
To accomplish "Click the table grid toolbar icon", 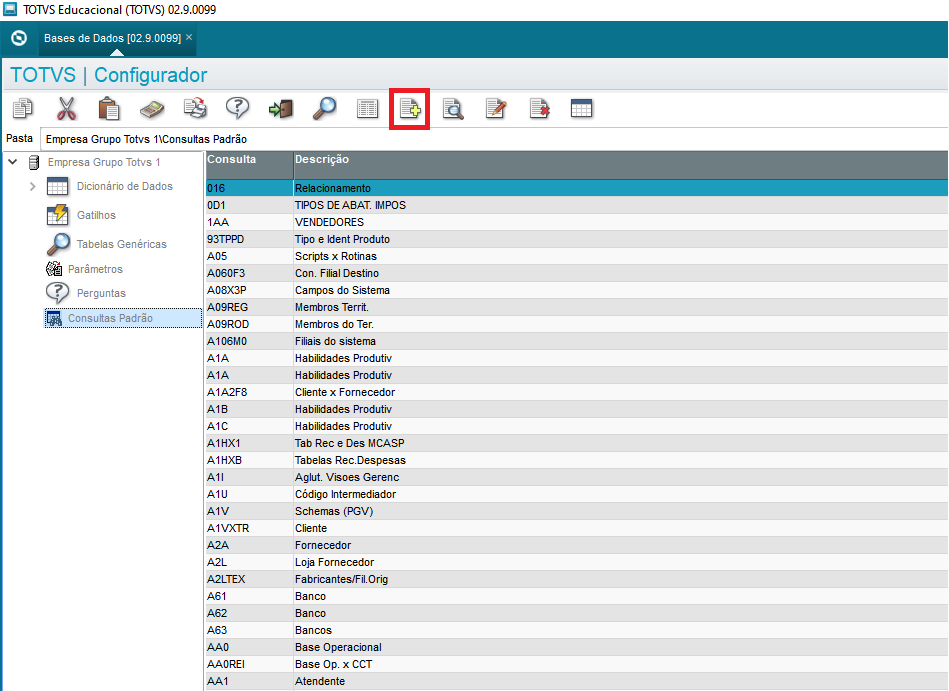I will pos(582,109).
